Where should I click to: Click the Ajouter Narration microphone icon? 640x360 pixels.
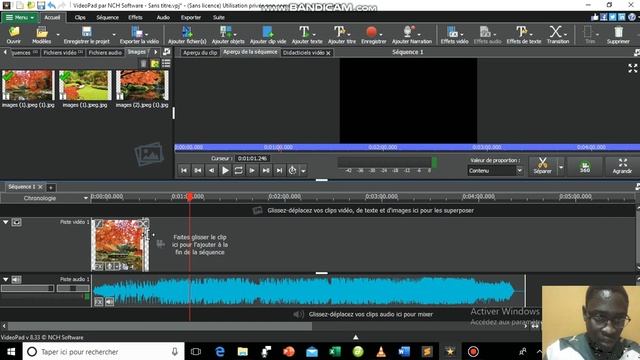411,35
